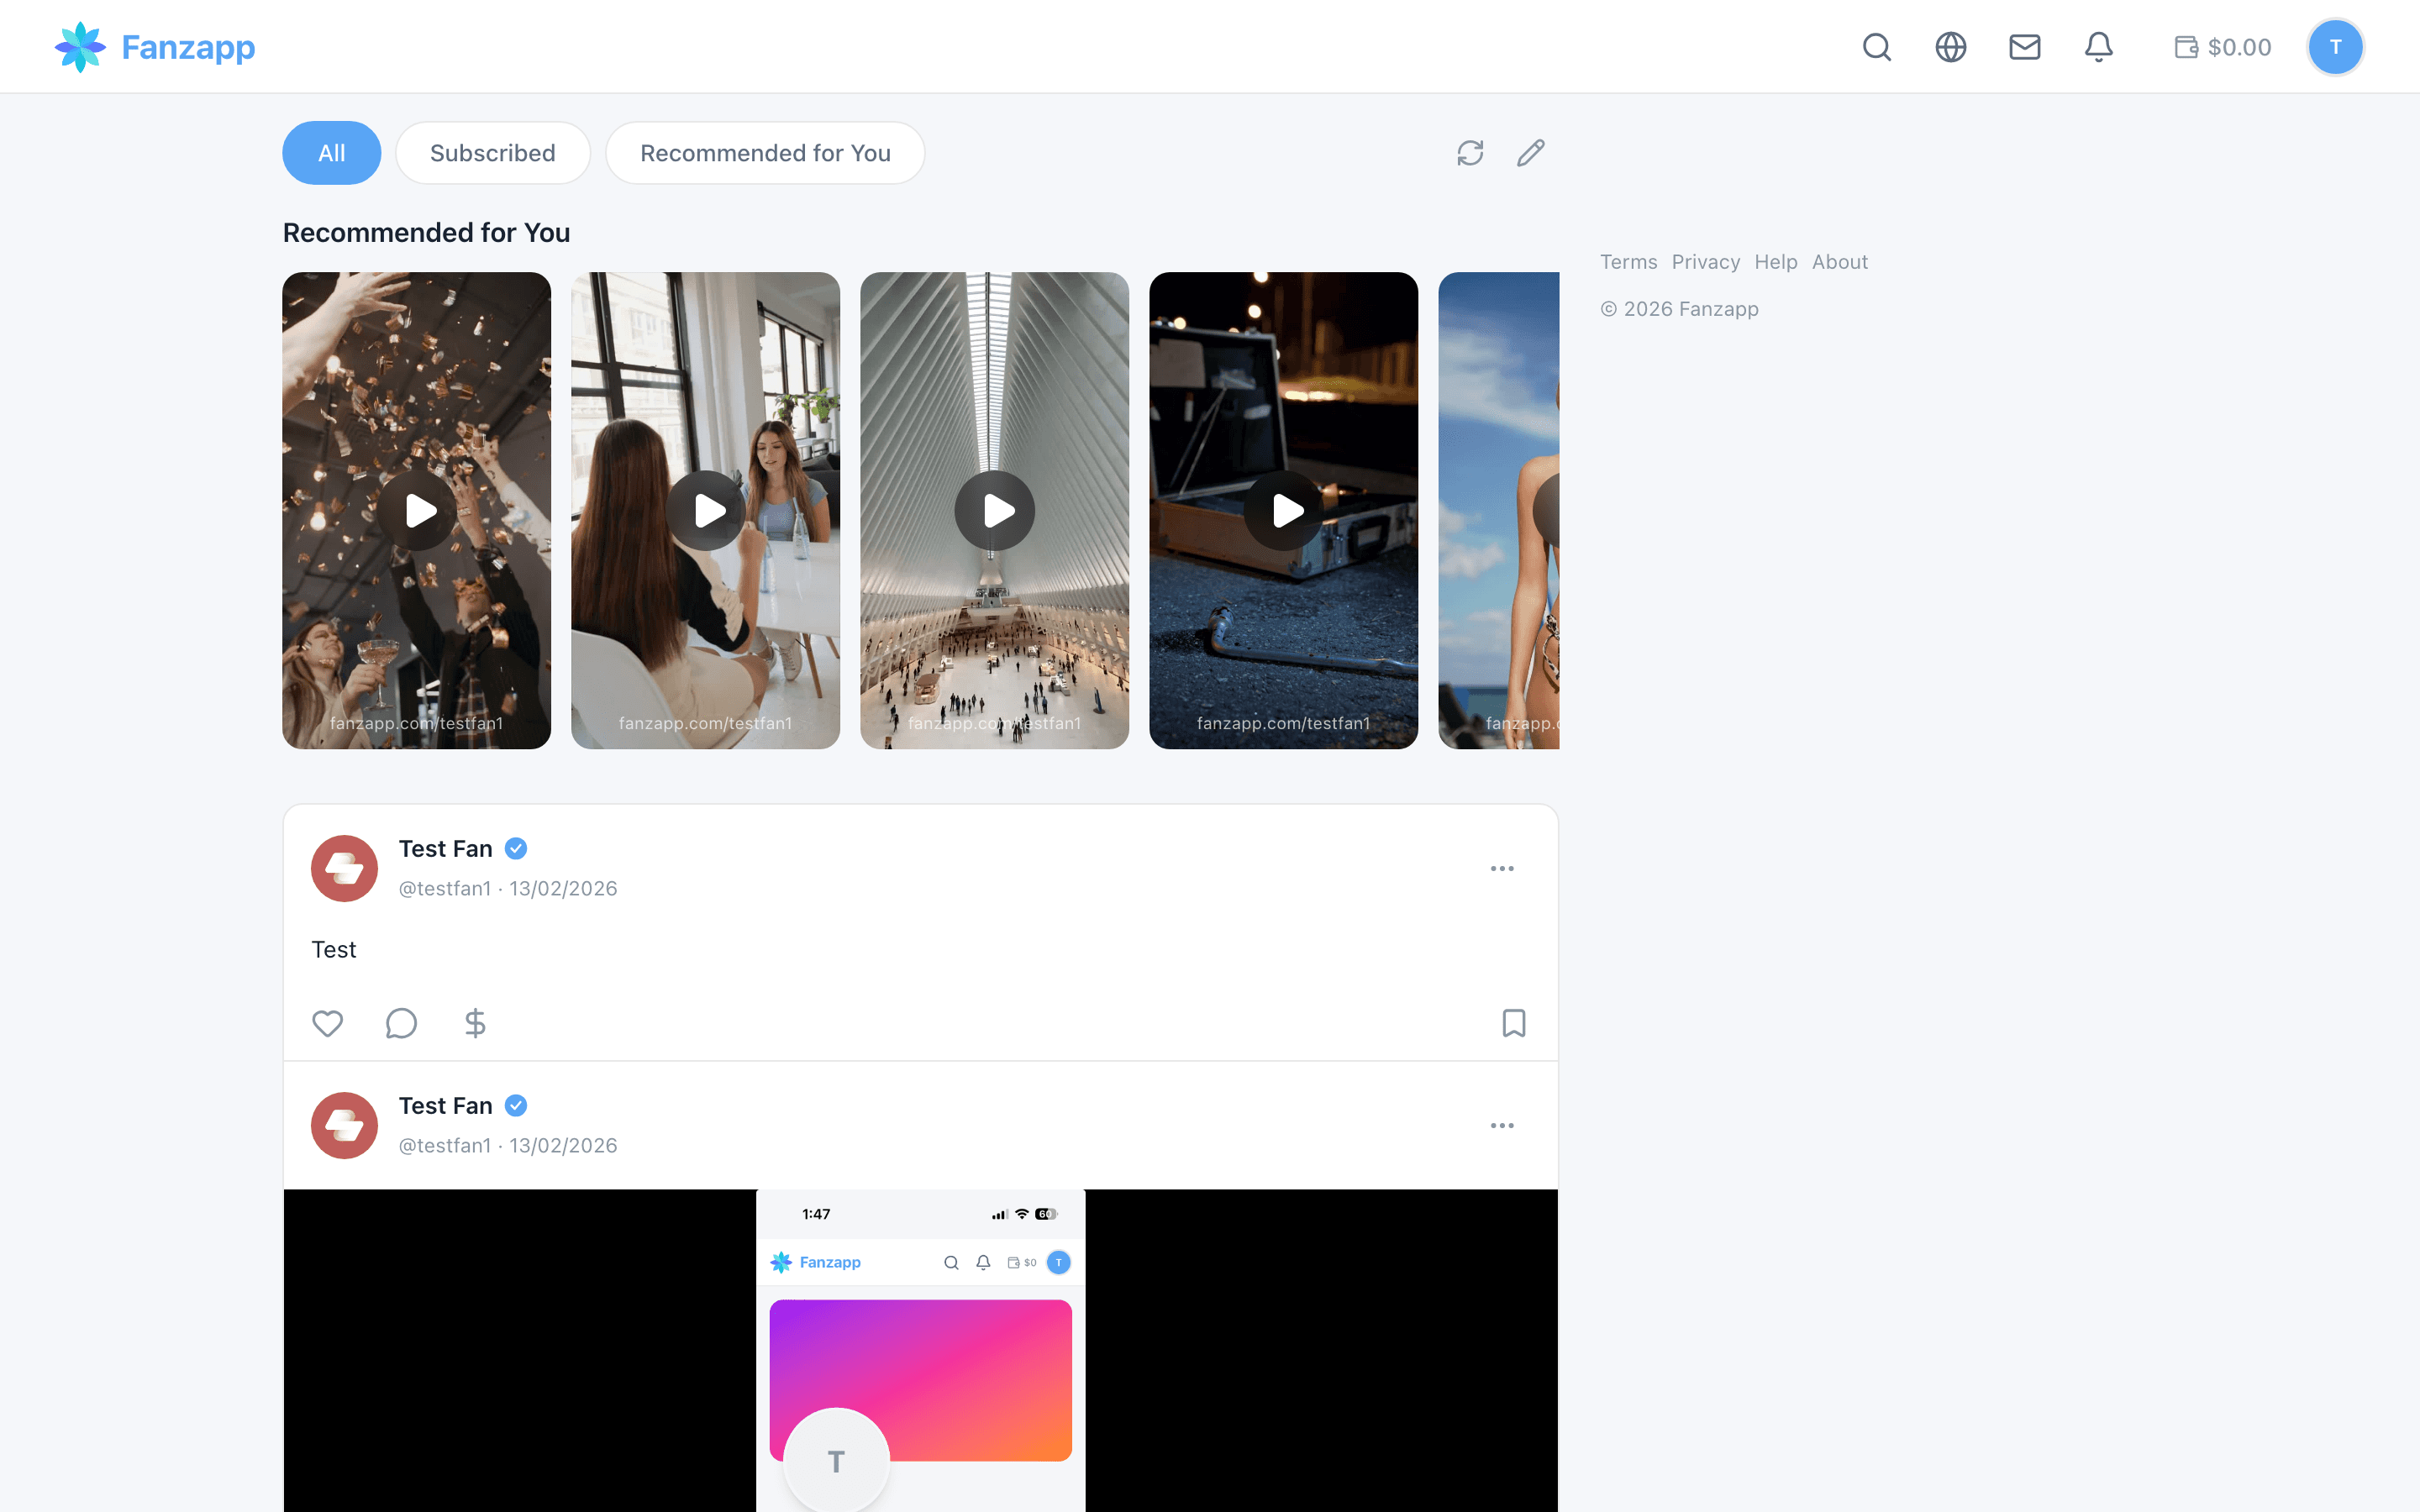
Task: Open more options on second Test Fan post
Action: [1502, 1126]
